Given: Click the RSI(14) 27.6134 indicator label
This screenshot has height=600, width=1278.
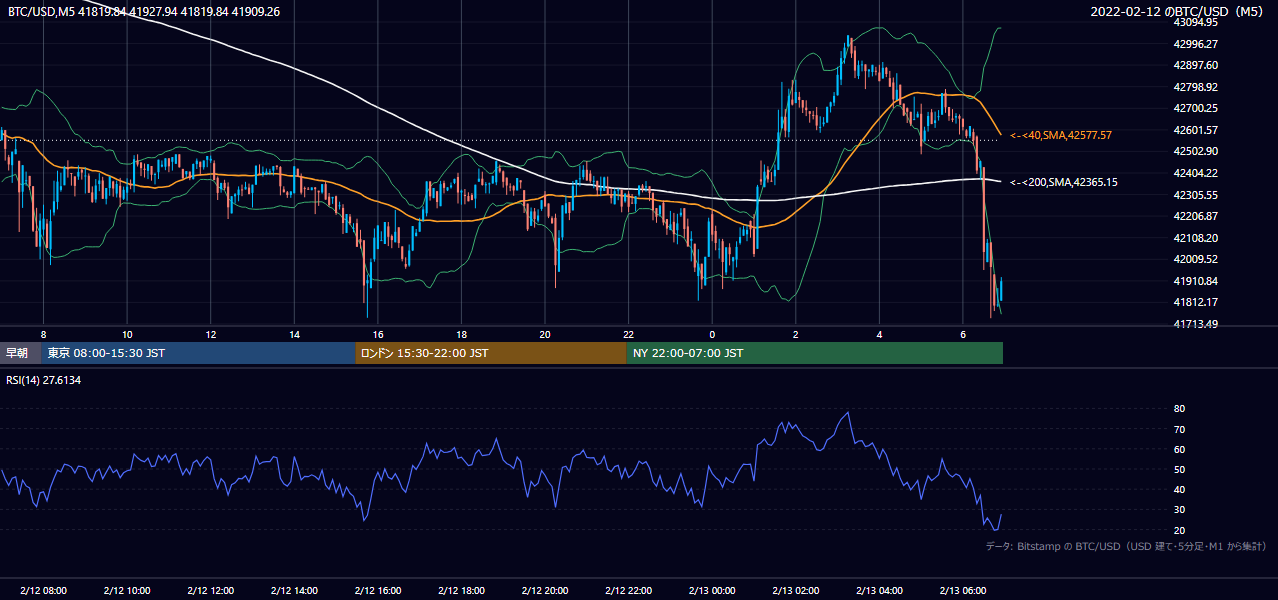Looking at the screenshot, I should point(44,380).
